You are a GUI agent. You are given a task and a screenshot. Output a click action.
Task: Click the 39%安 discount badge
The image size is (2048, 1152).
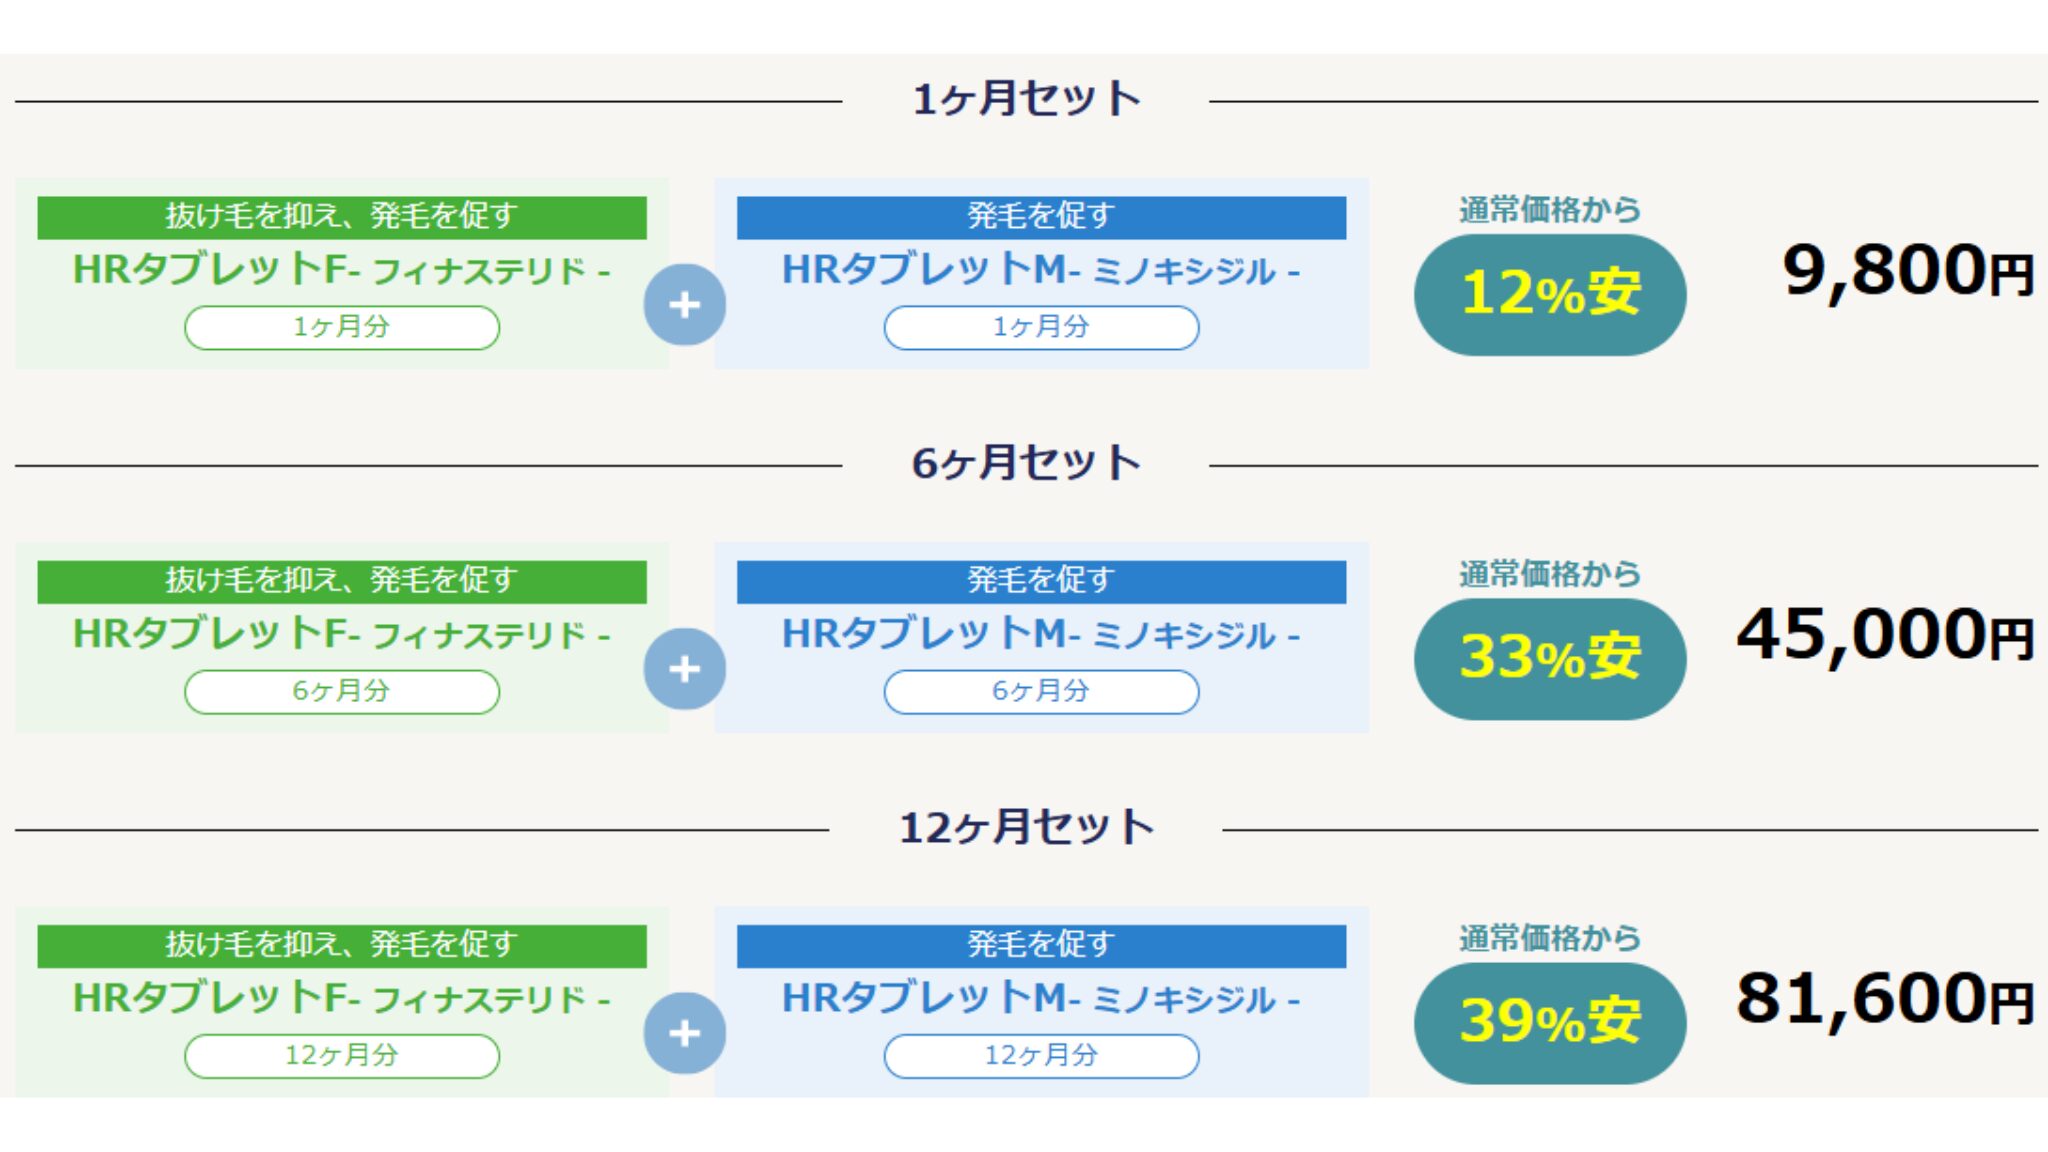[1549, 1023]
